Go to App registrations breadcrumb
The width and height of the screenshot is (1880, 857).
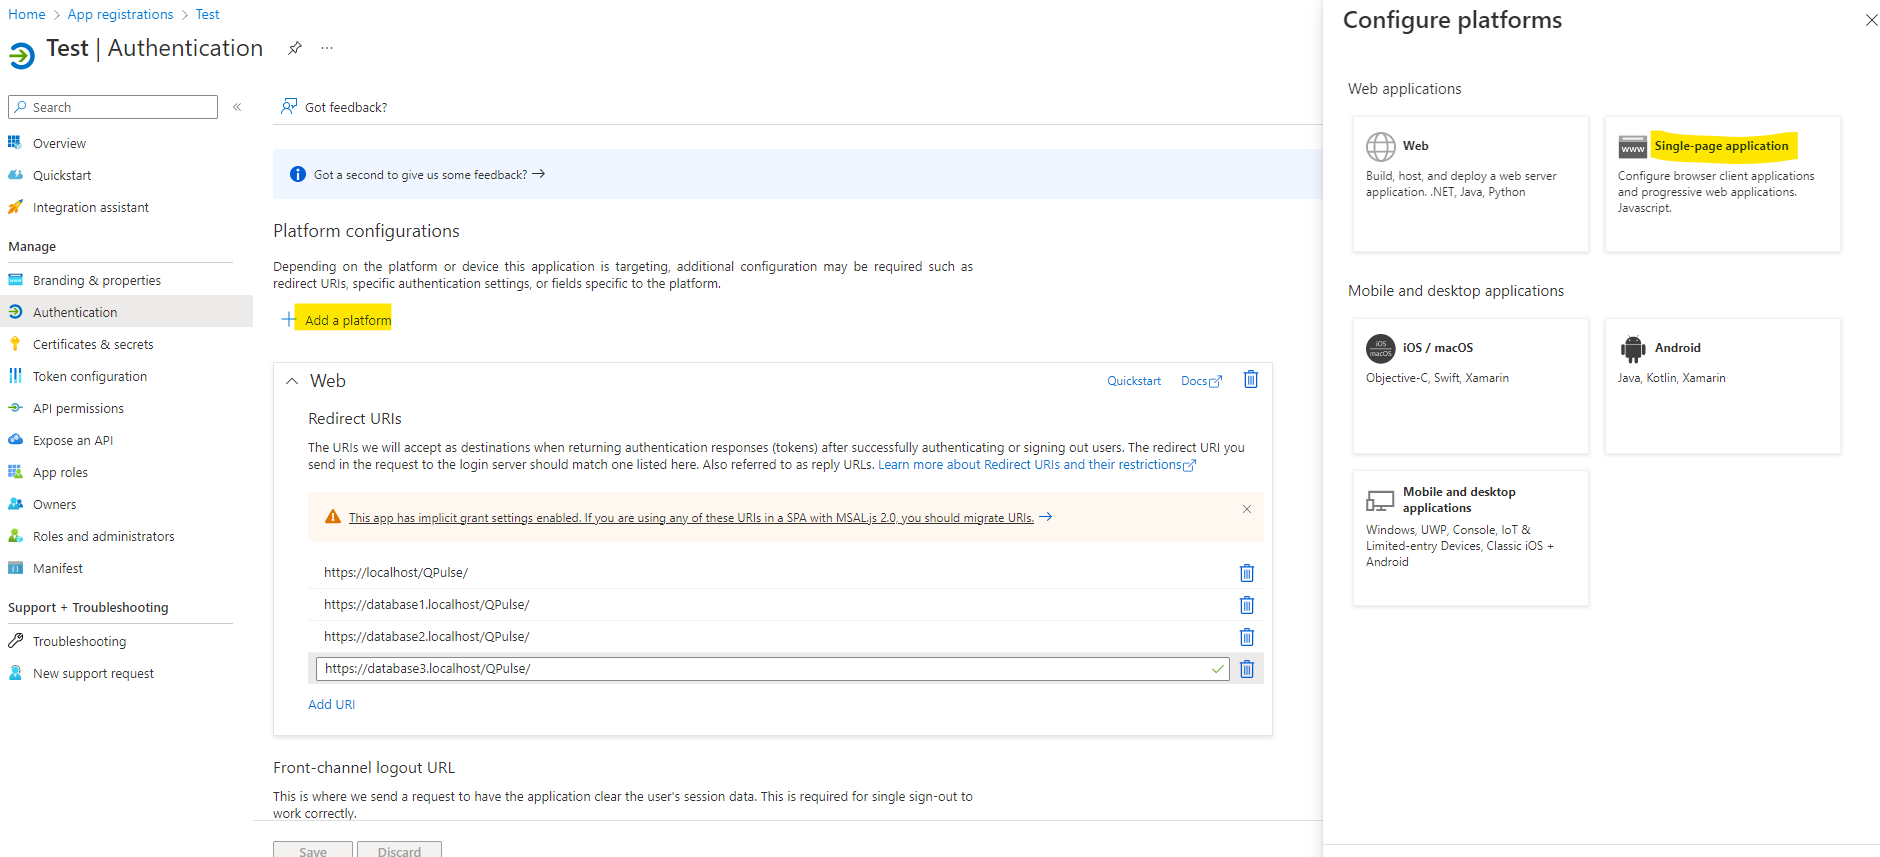120,14
